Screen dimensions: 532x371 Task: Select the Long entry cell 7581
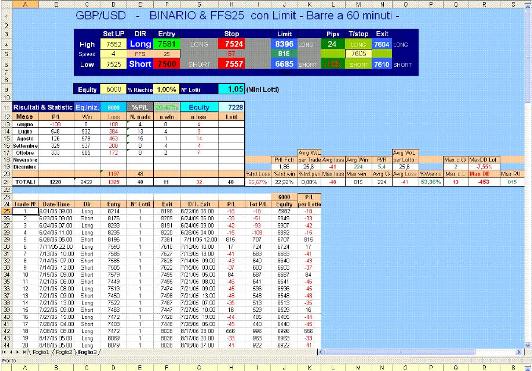click(x=167, y=44)
